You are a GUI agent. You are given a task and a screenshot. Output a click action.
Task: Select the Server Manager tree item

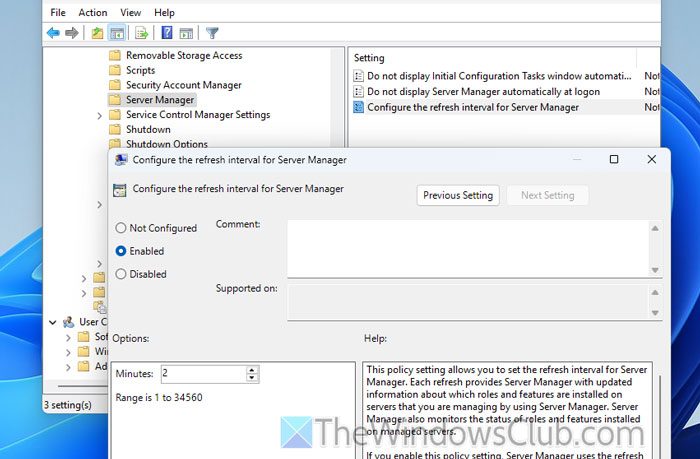(160, 100)
